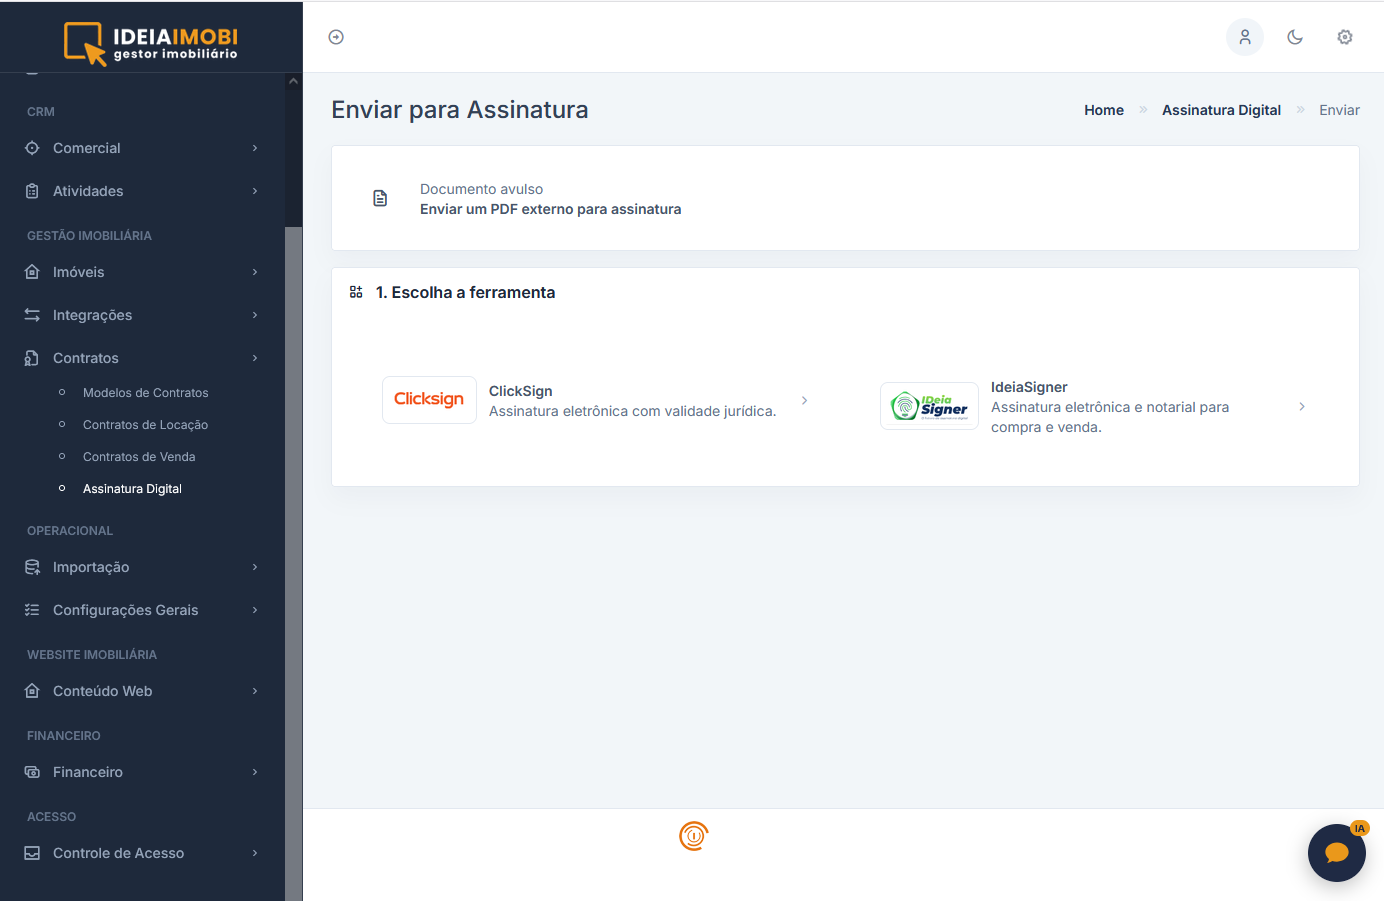Click the Importação menu label

coord(91,567)
